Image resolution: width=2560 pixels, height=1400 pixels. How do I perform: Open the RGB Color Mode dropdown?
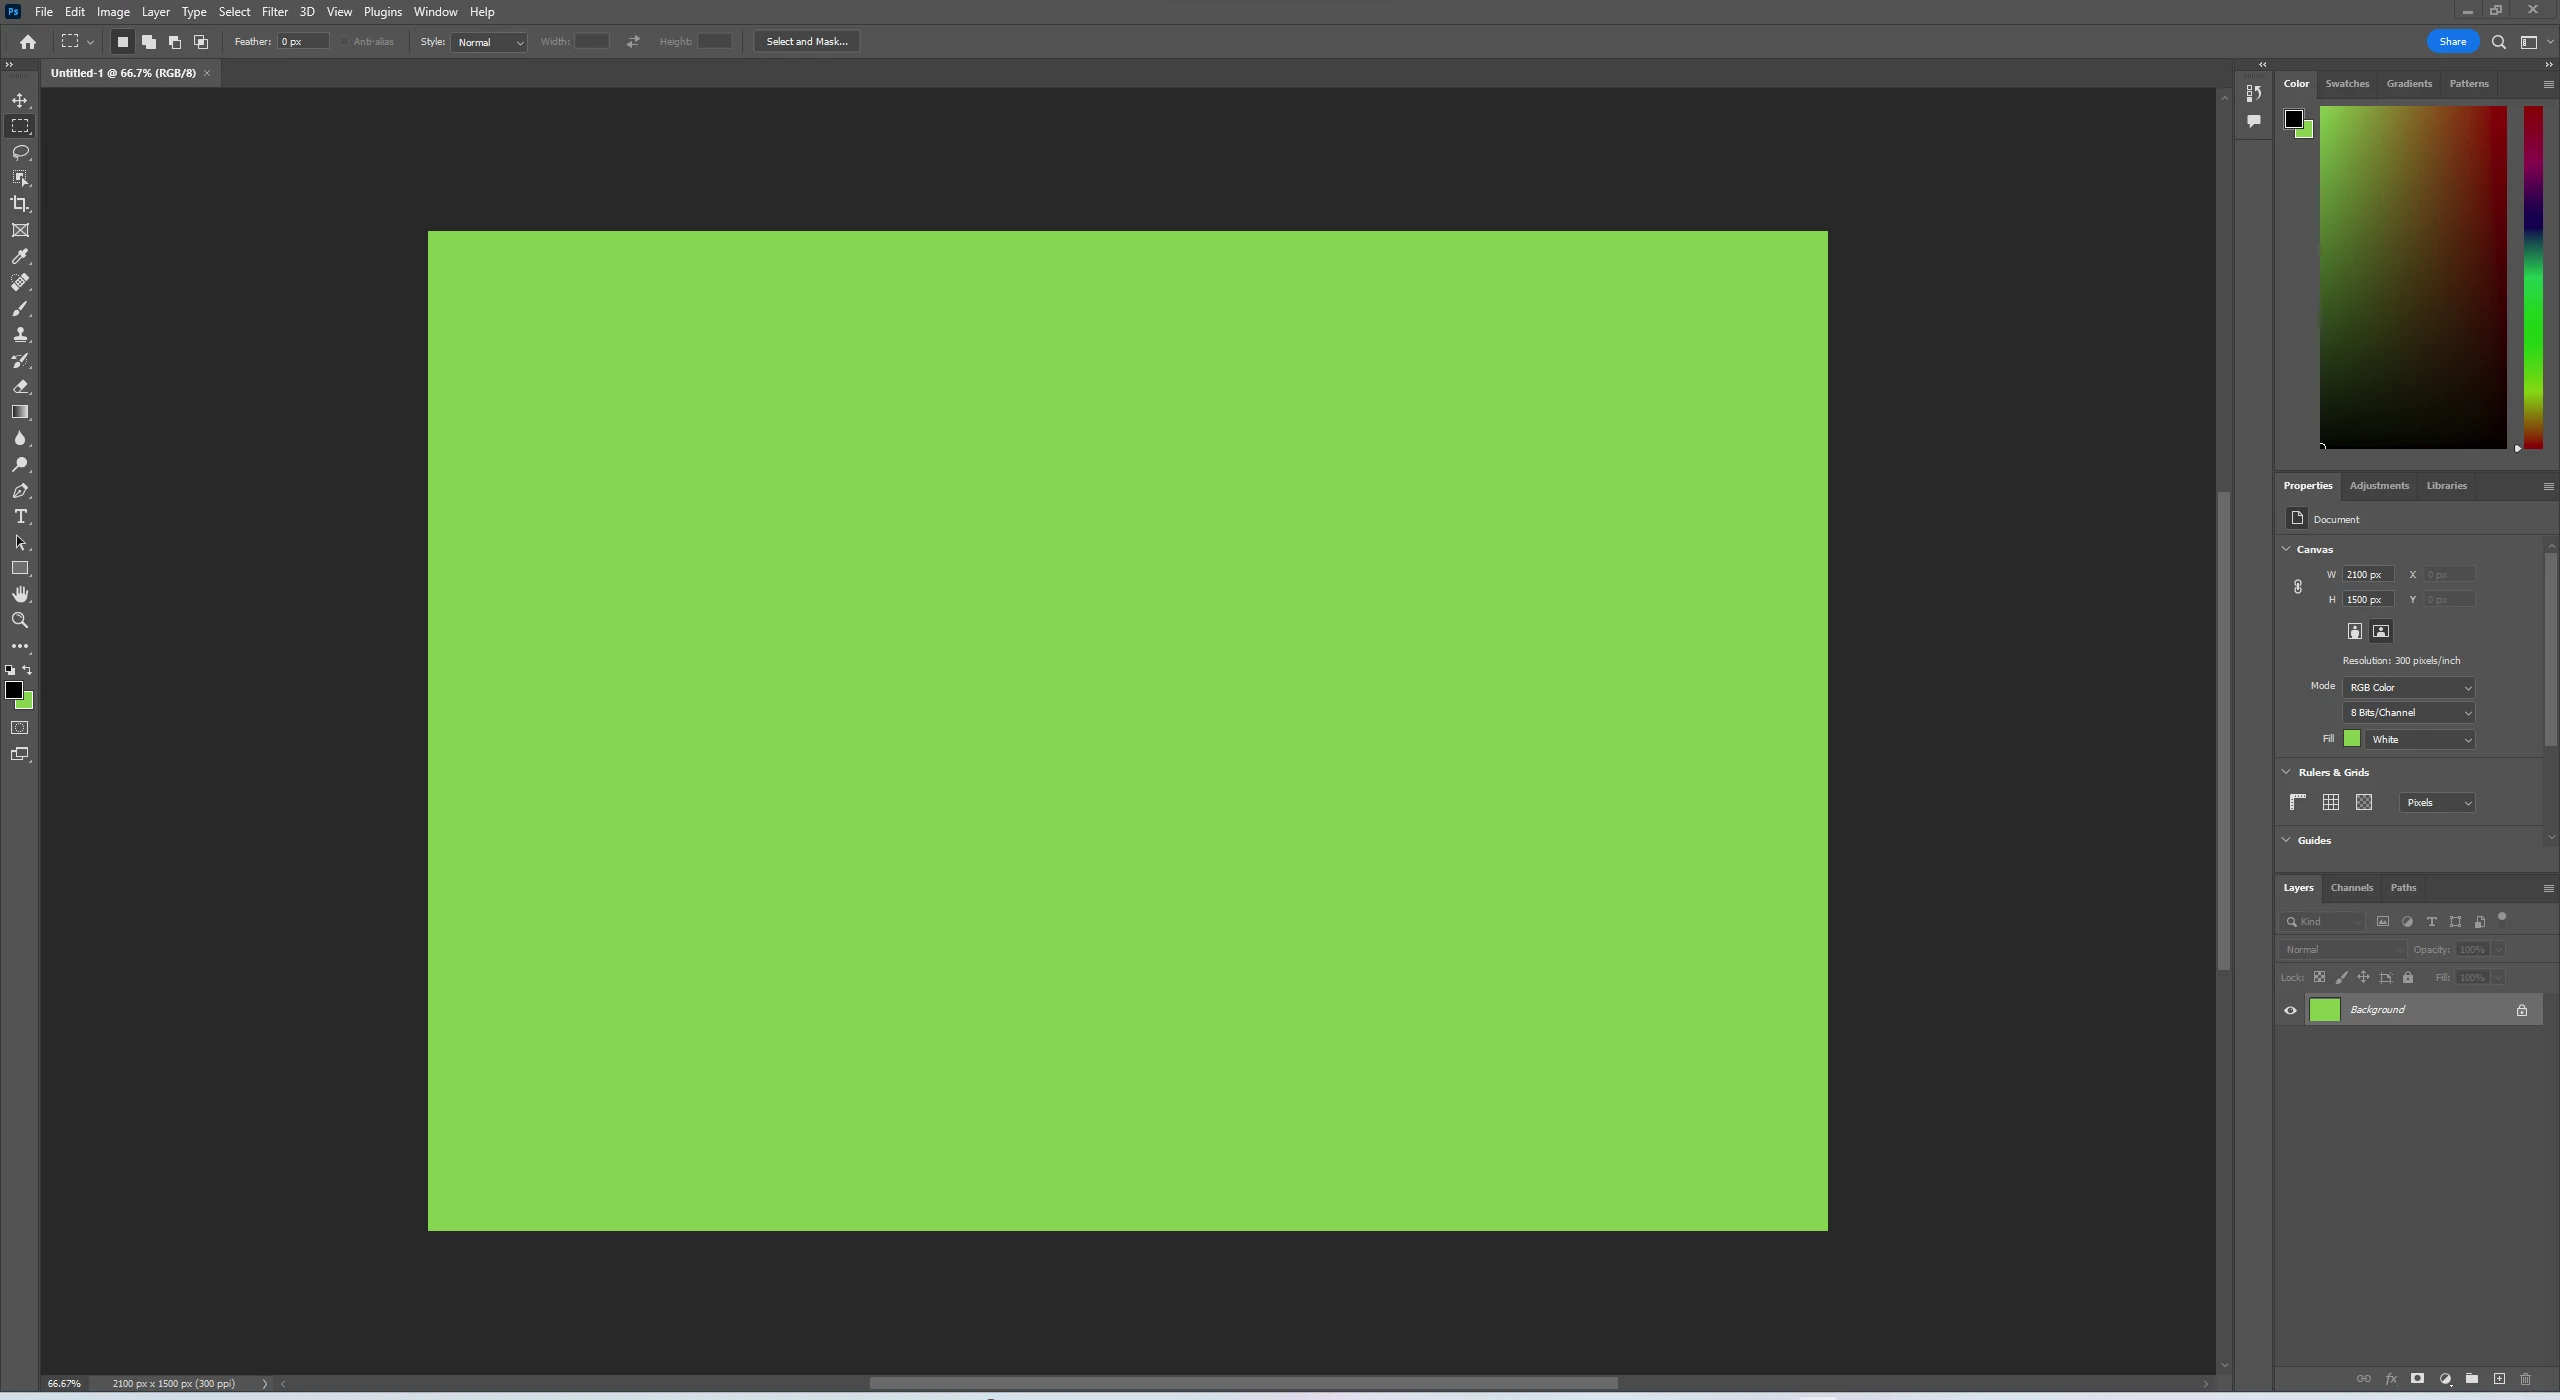tap(2408, 687)
